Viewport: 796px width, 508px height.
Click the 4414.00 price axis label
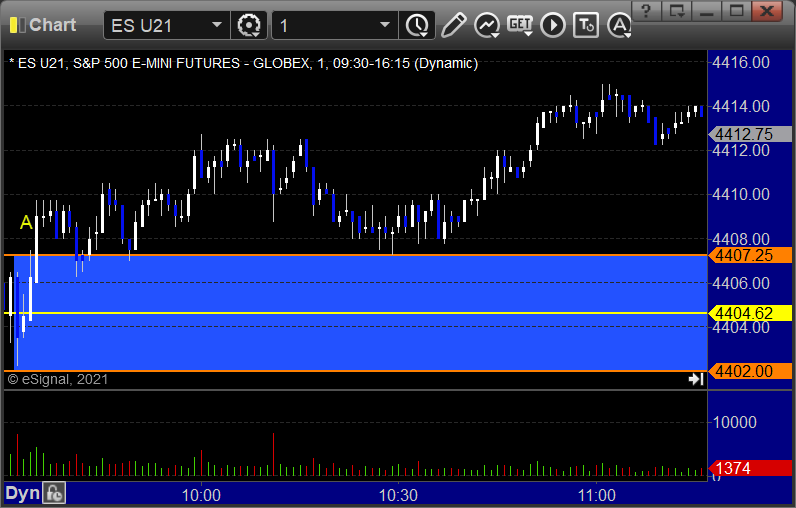pos(741,107)
